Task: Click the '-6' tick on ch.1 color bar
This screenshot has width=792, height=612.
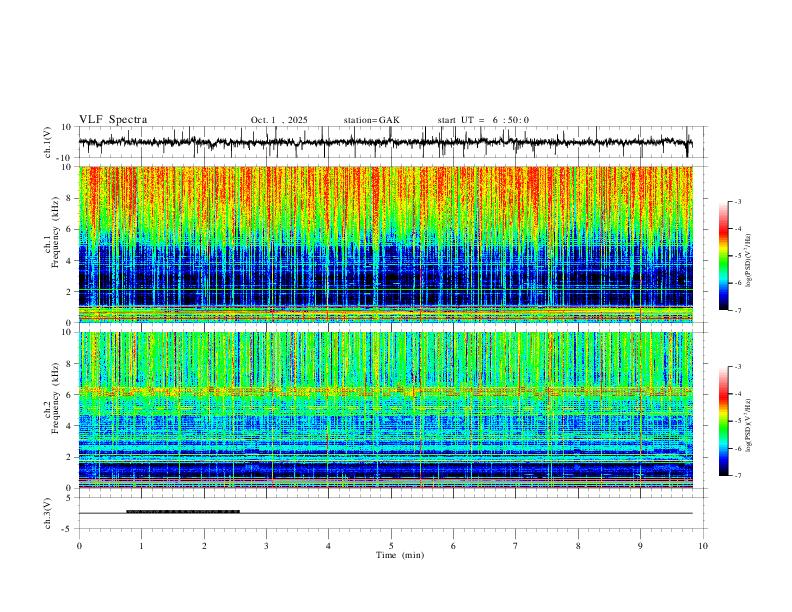Action: click(738, 283)
